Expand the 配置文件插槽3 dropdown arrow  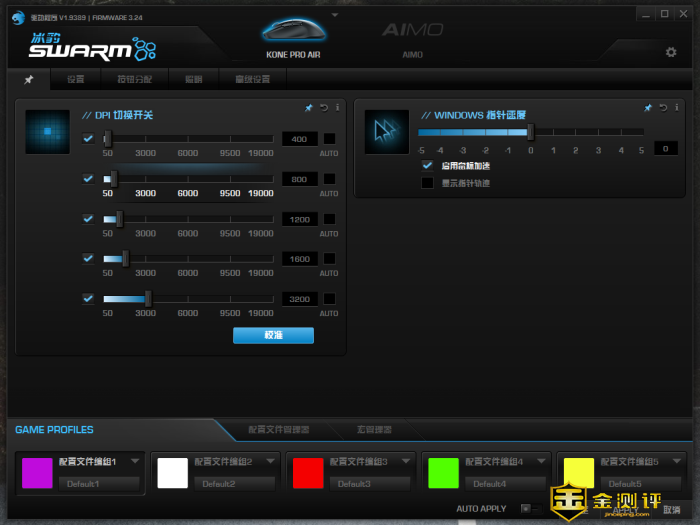click(x=405, y=461)
